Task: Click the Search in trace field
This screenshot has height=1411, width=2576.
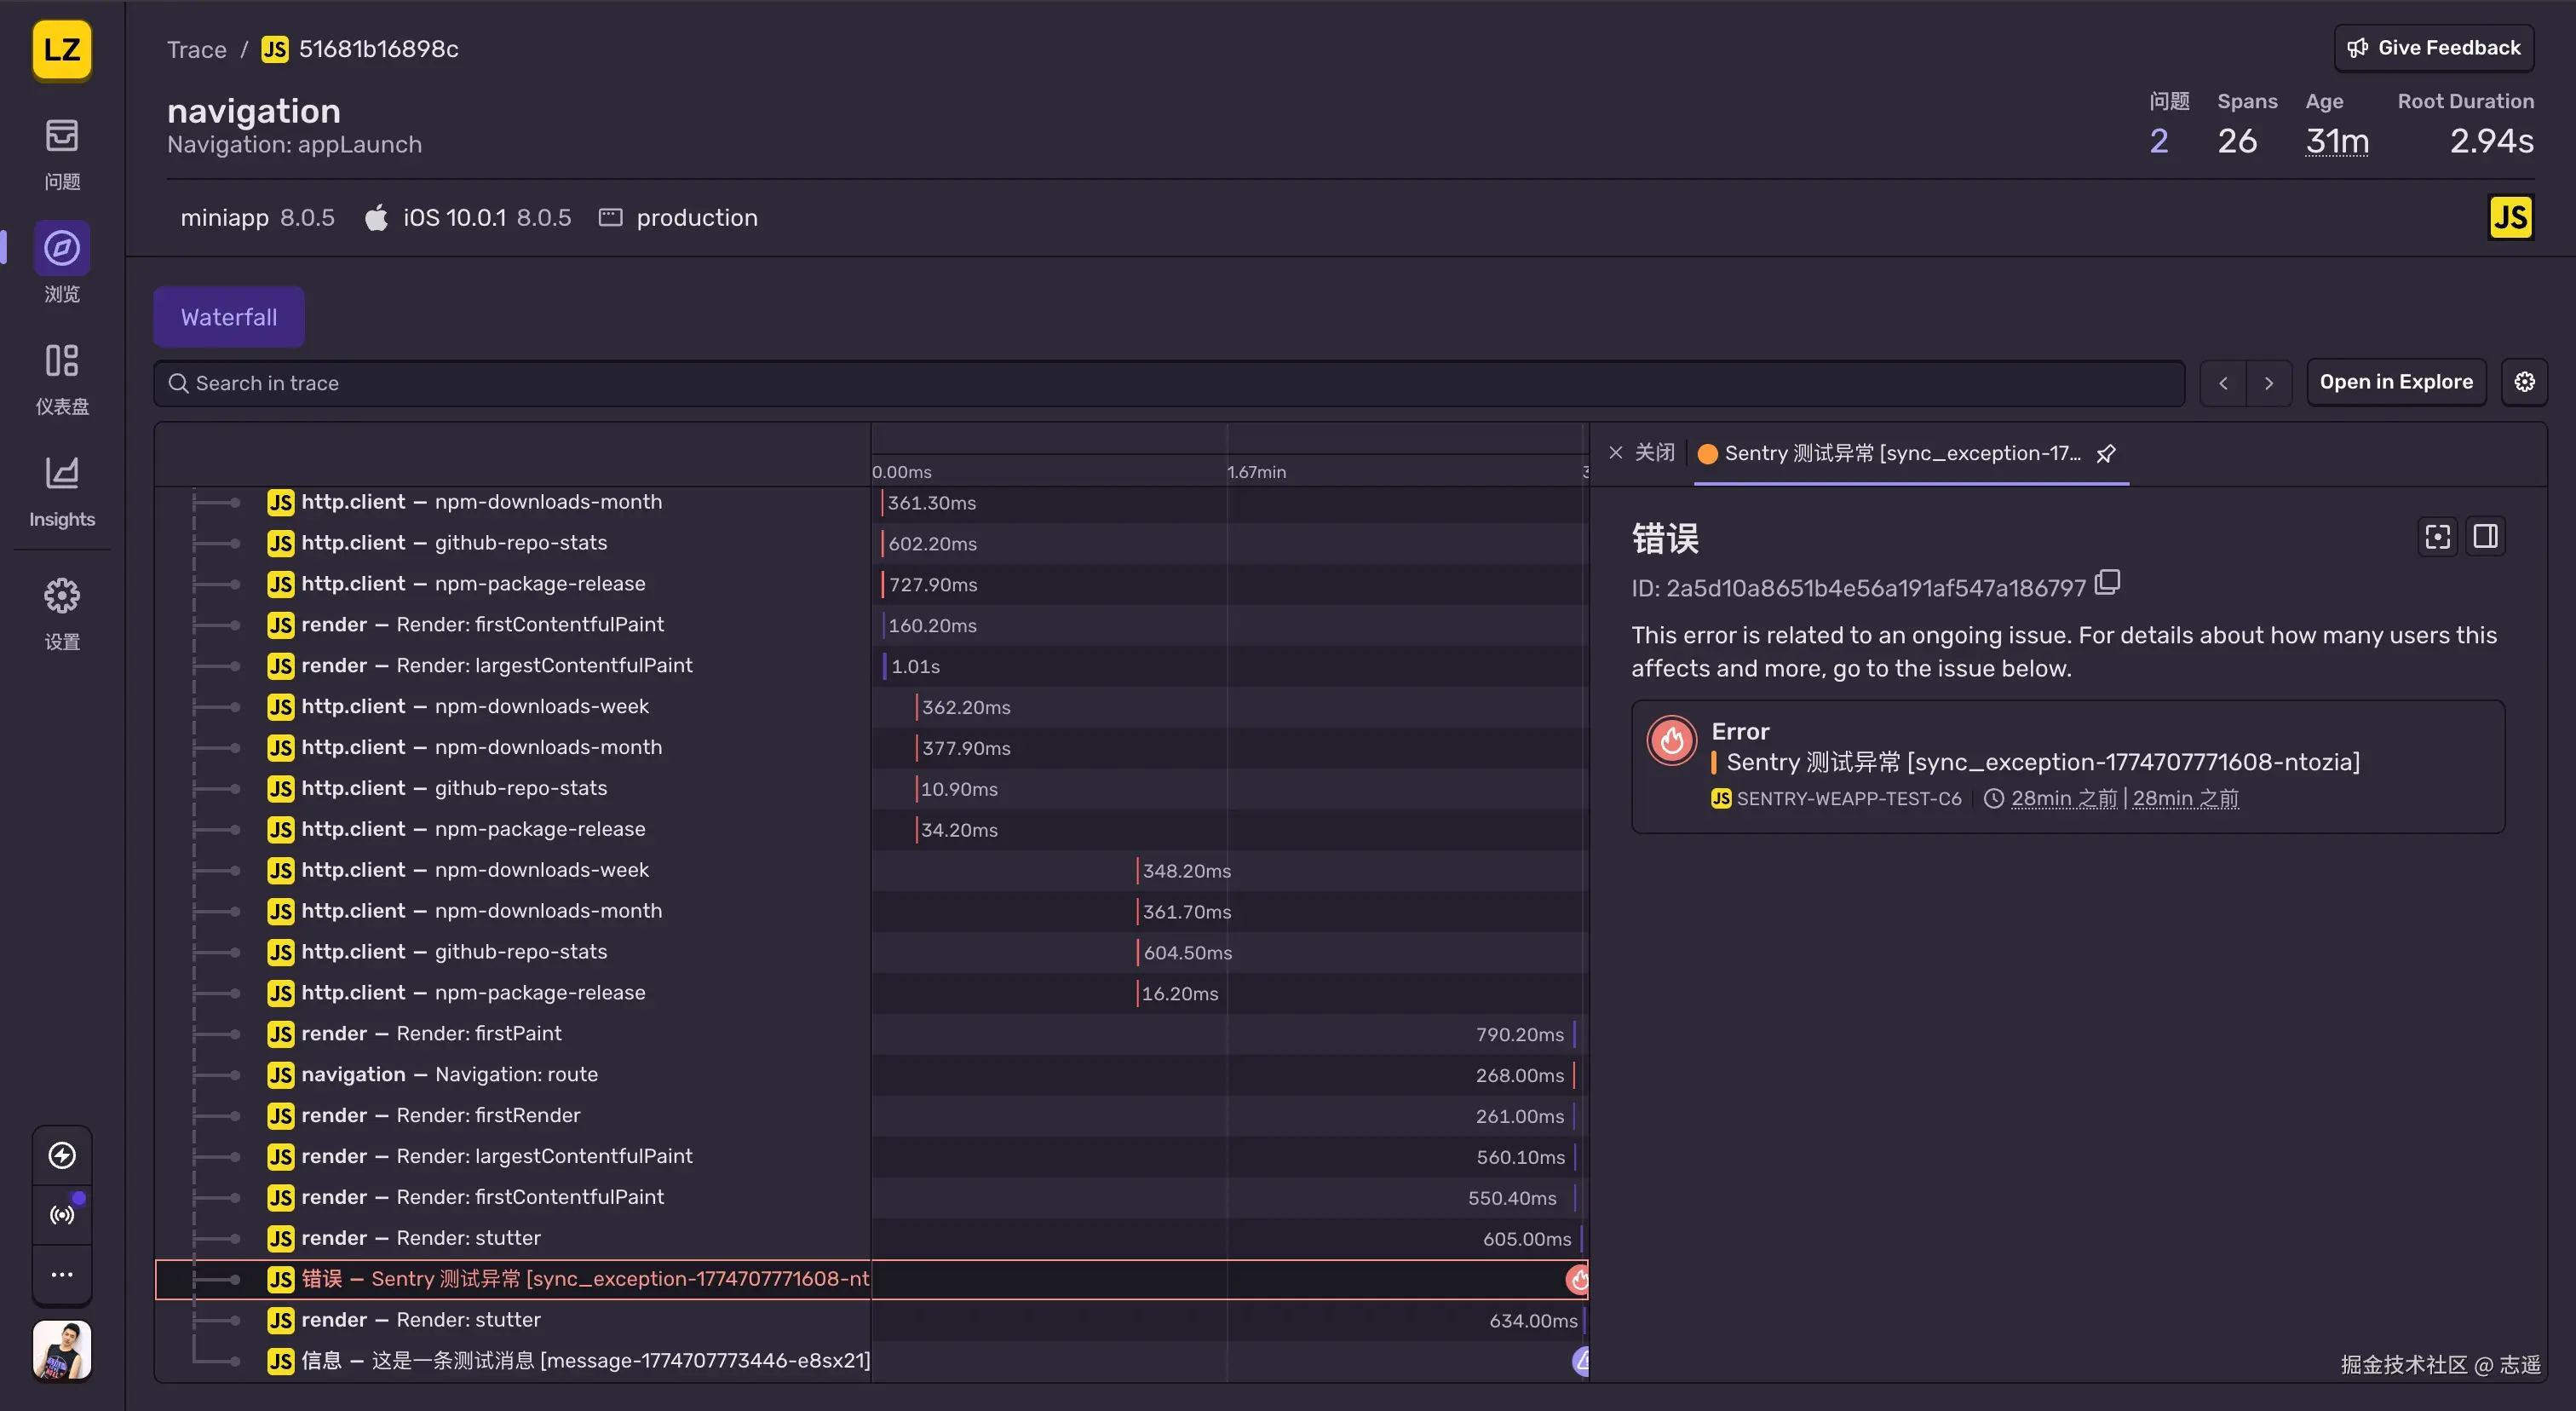Action: pyautogui.click(x=1168, y=383)
